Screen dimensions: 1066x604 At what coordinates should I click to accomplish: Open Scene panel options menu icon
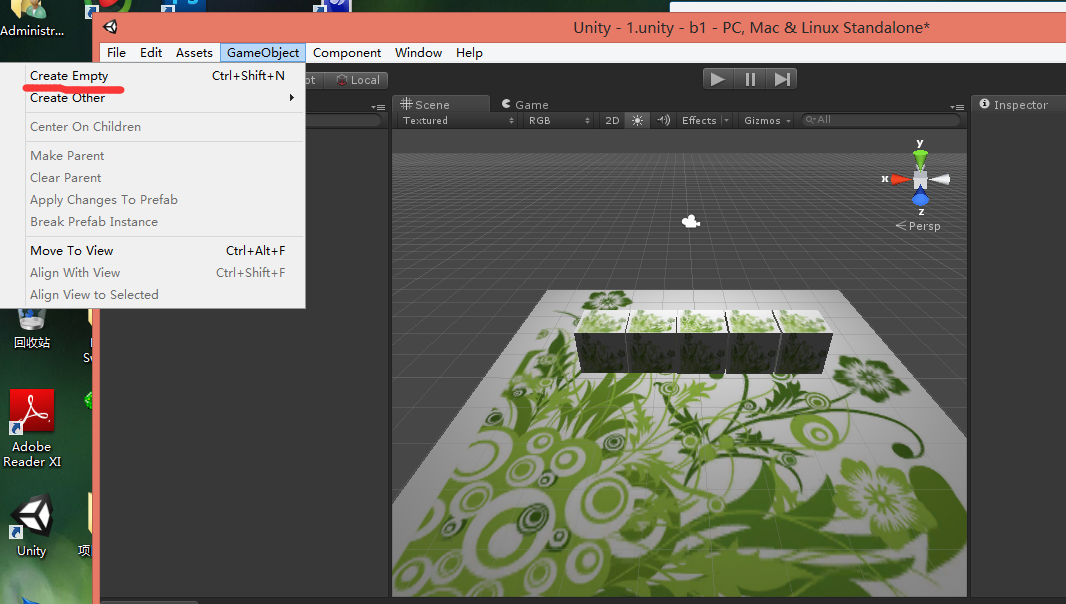tap(957, 107)
